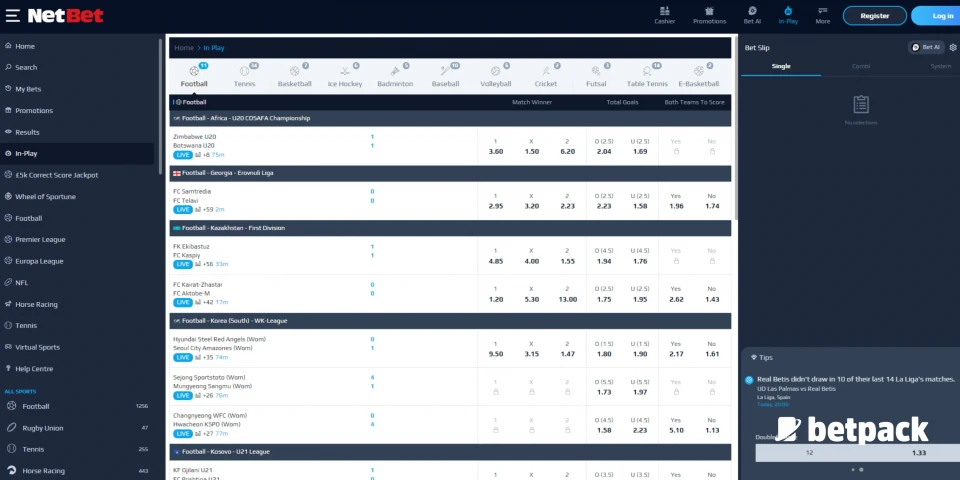The image size is (960, 480).
Task: Open the Promotions gift icon in top bar
Action: point(710,15)
